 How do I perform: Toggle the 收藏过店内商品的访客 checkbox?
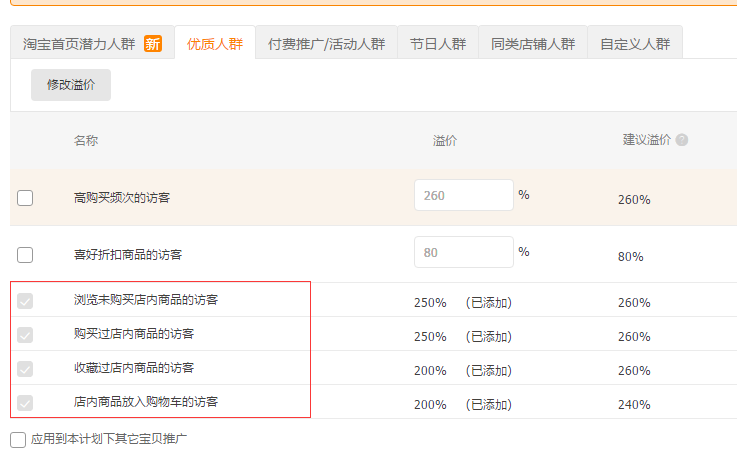click(x=25, y=369)
